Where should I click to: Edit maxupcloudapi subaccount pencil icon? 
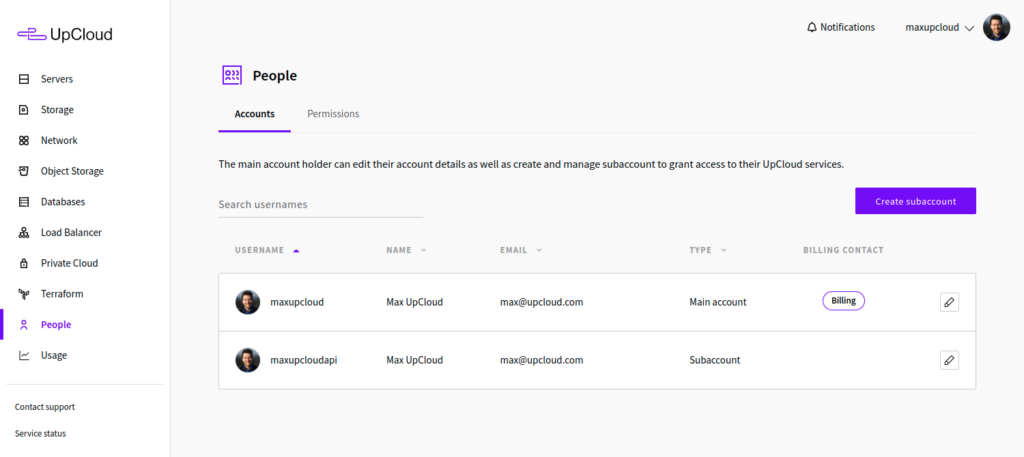pyautogui.click(x=949, y=360)
